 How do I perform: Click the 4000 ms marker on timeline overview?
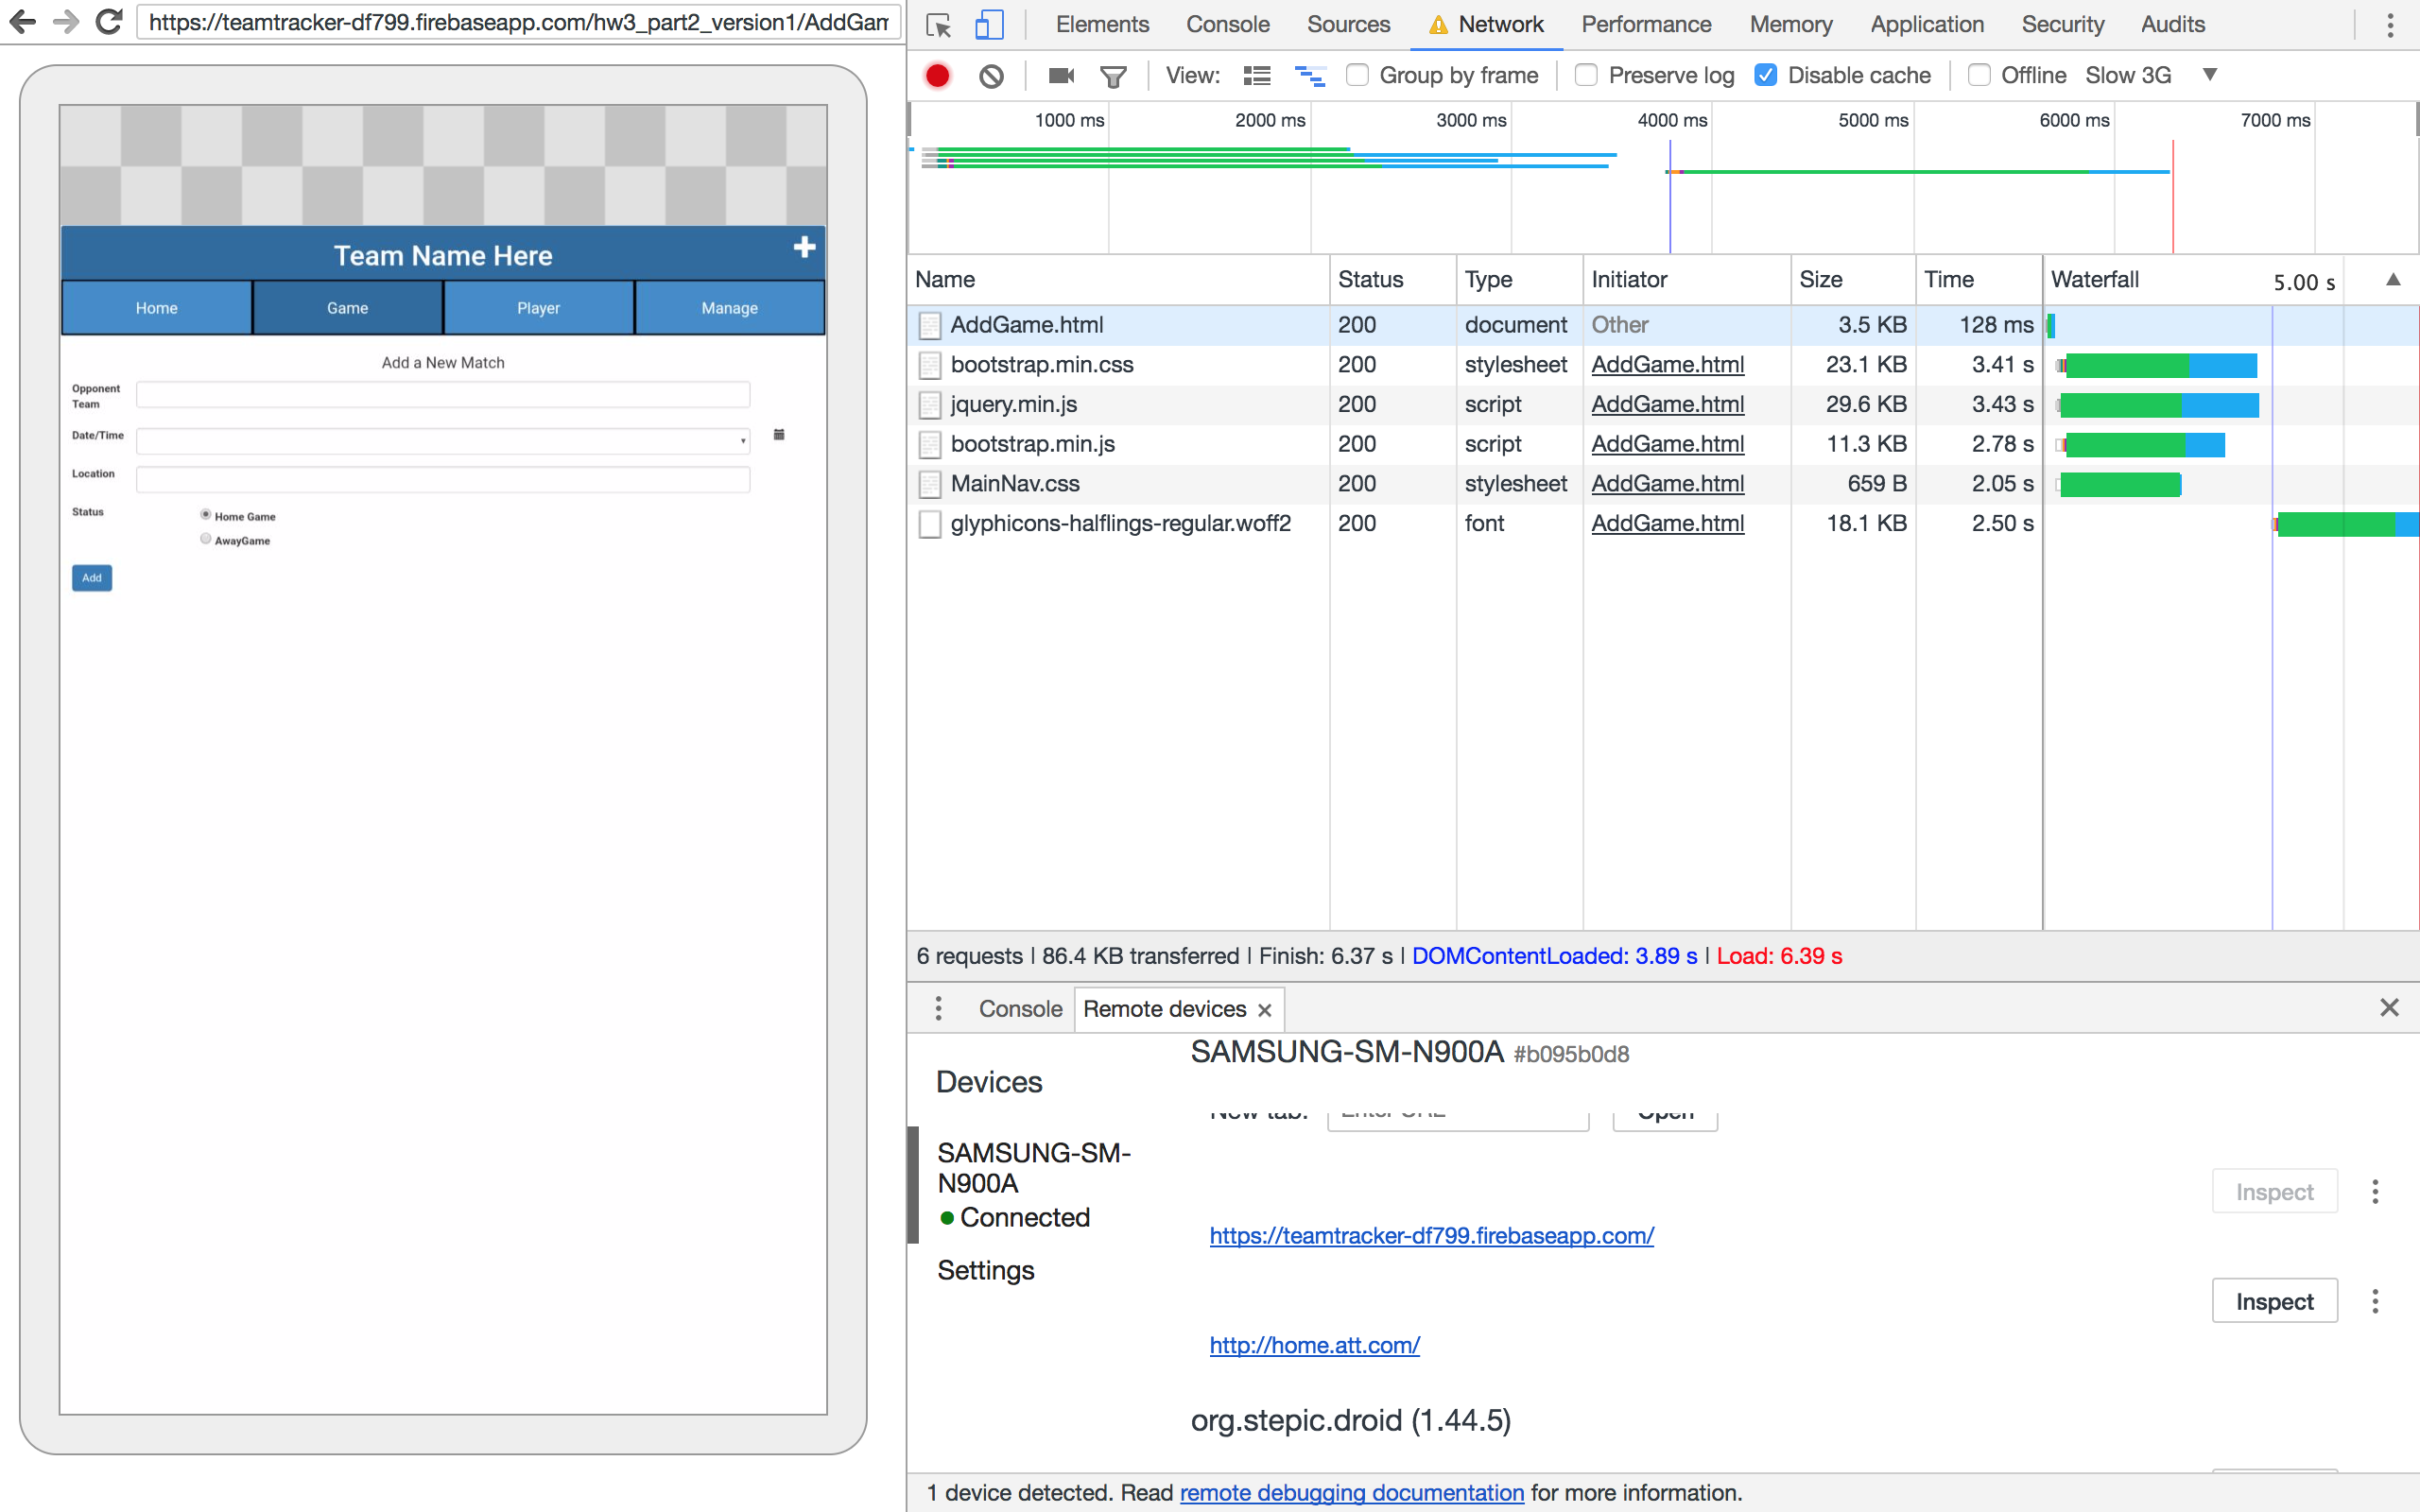click(x=1672, y=121)
